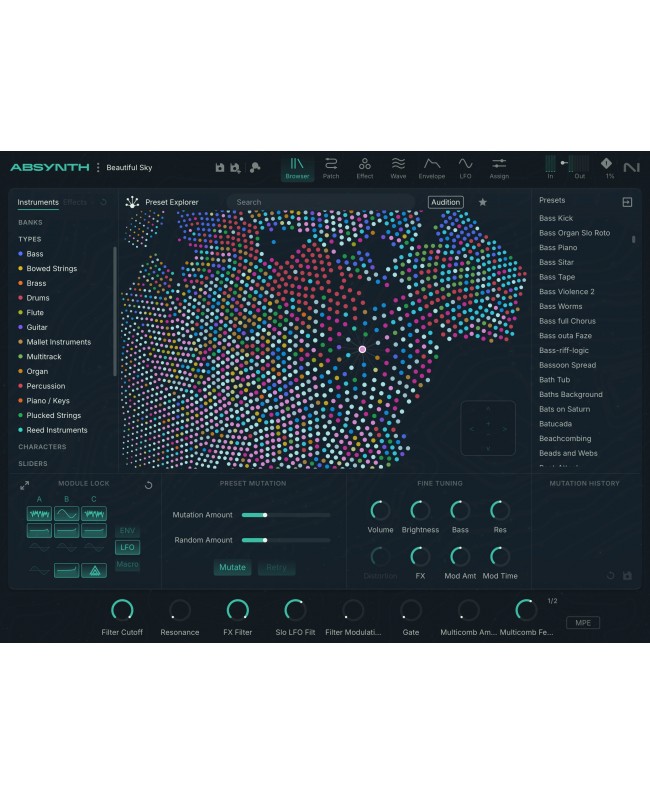Filter by Bowed Strings type

pos(48,268)
